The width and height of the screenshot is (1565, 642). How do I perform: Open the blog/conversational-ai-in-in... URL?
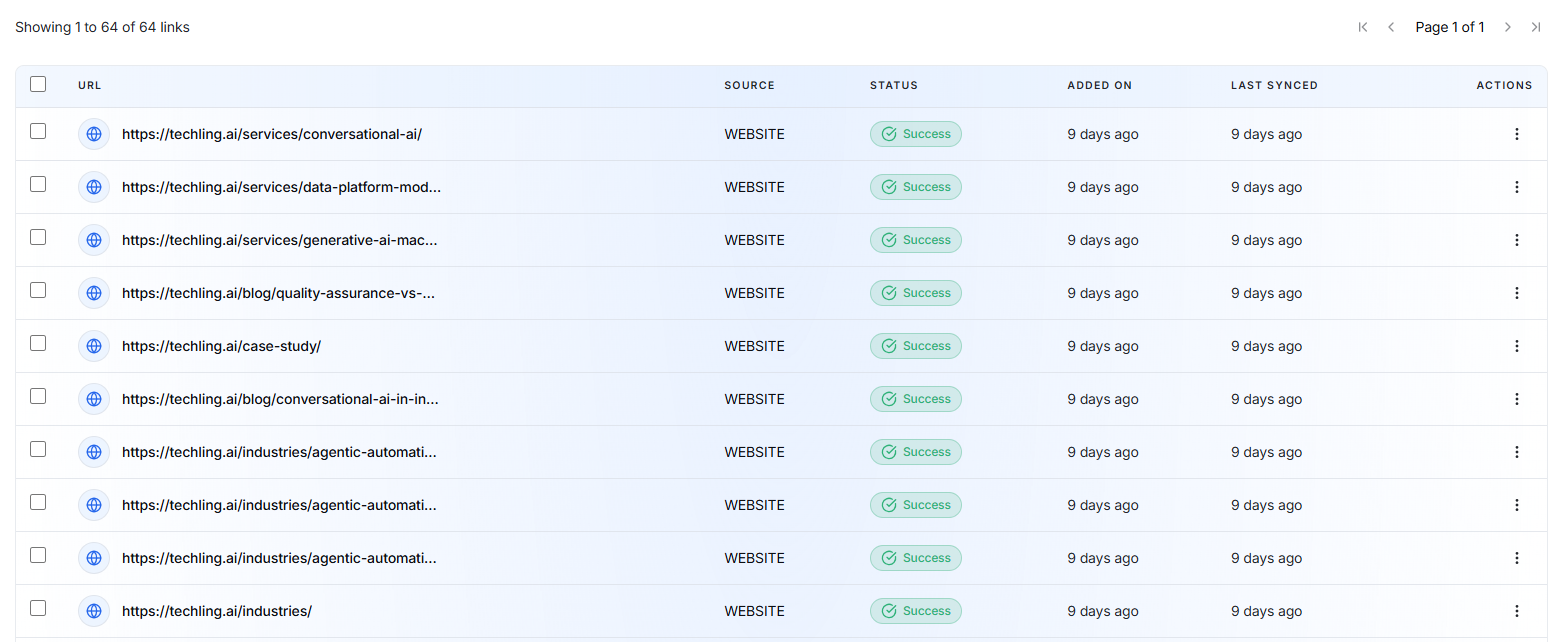pyautogui.click(x=280, y=399)
